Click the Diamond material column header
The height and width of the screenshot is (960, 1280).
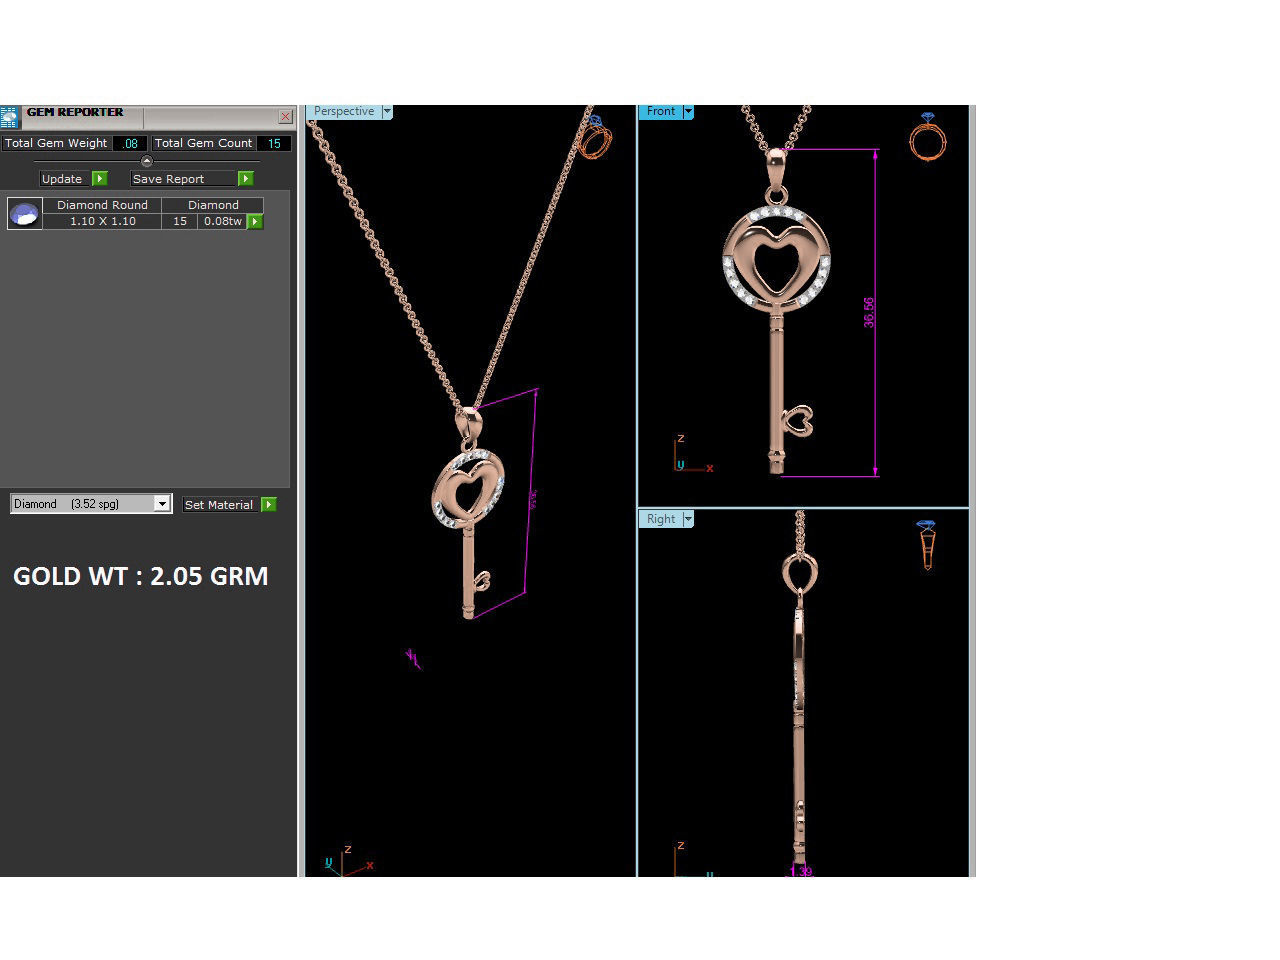pyautogui.click(x=213, y=205)
